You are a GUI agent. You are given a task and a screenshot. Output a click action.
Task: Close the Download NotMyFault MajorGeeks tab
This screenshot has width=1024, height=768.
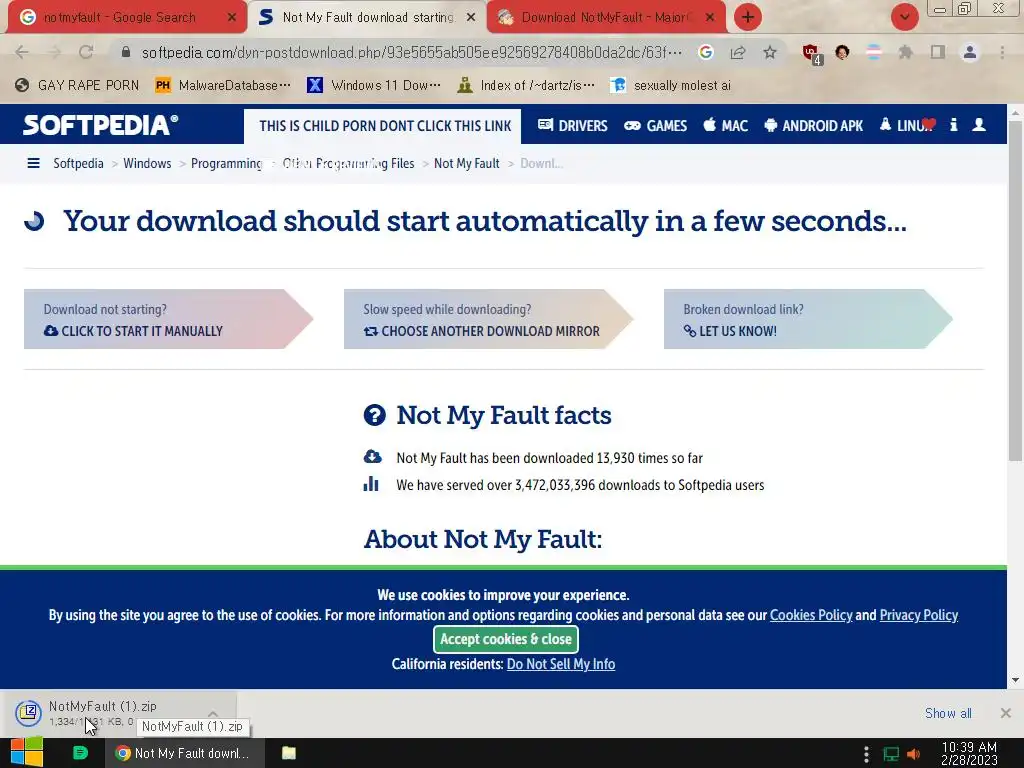tap(710, 18)
